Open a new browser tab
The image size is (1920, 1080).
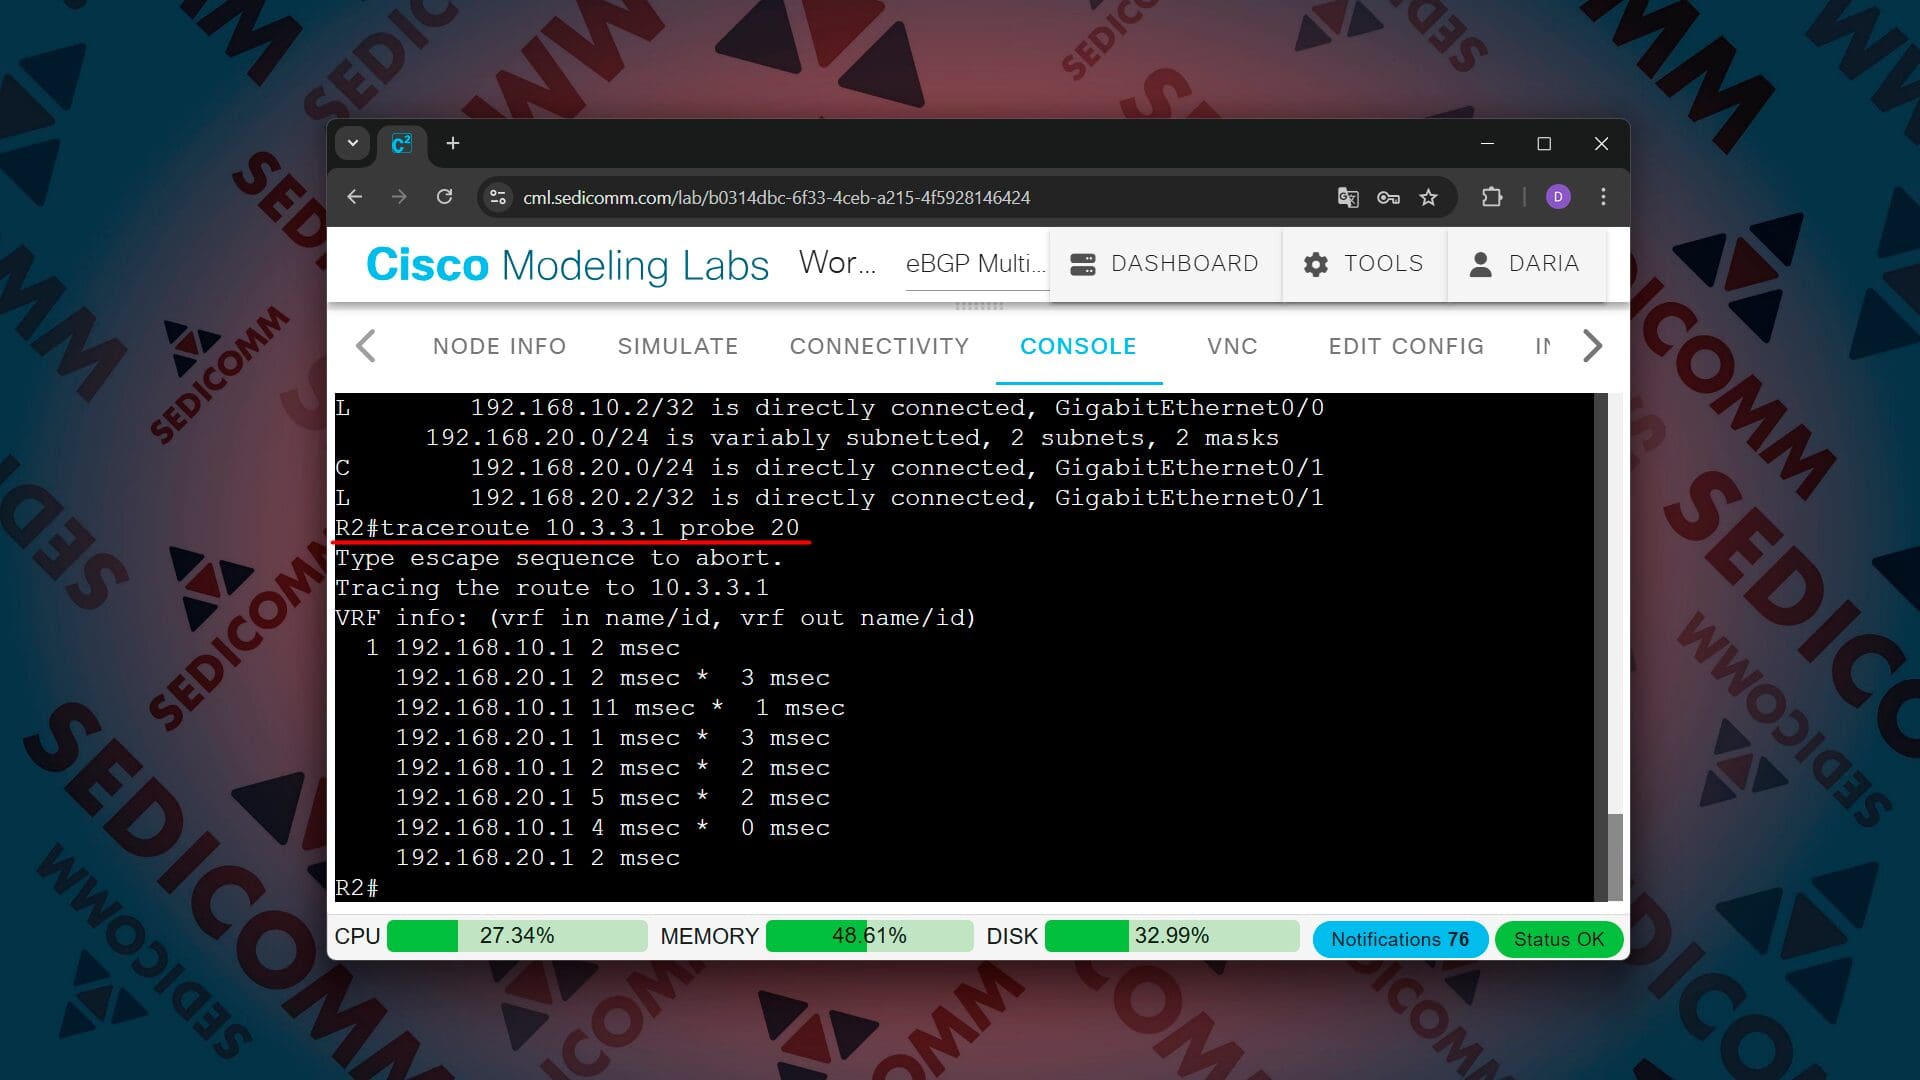click(x=453, y=143)
